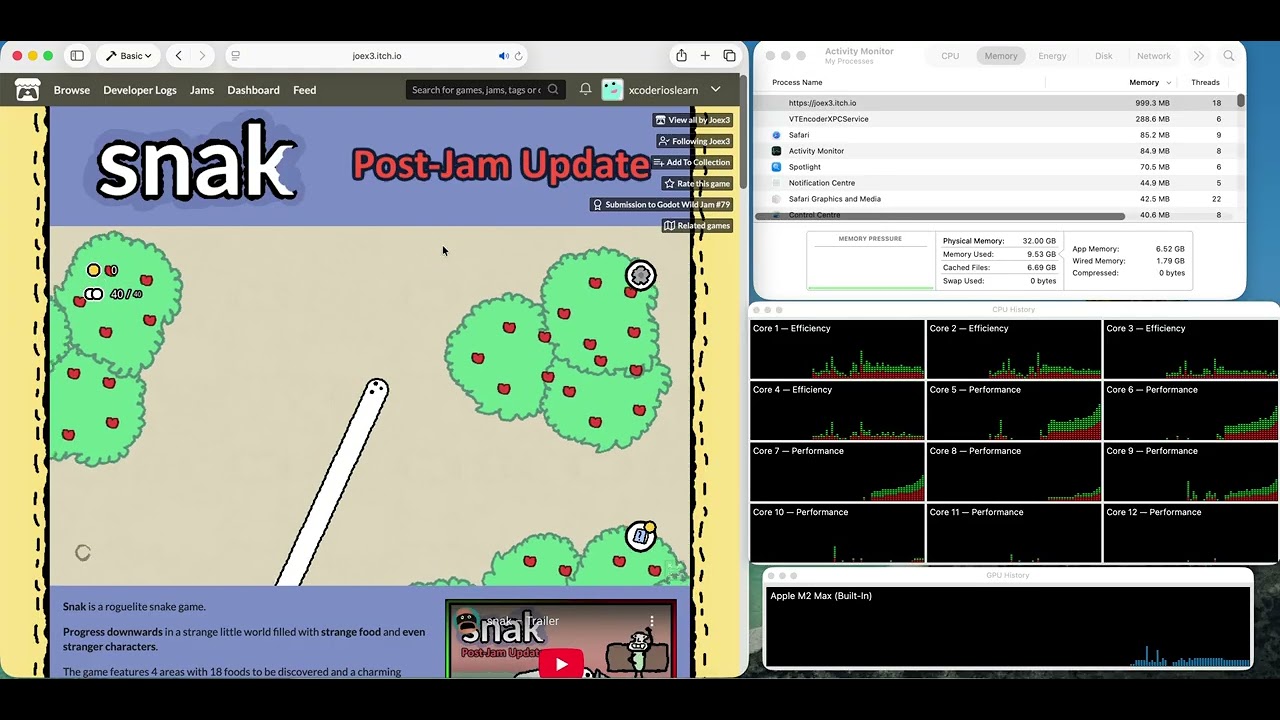
Task: Select Rate this game
Action: 697,183
